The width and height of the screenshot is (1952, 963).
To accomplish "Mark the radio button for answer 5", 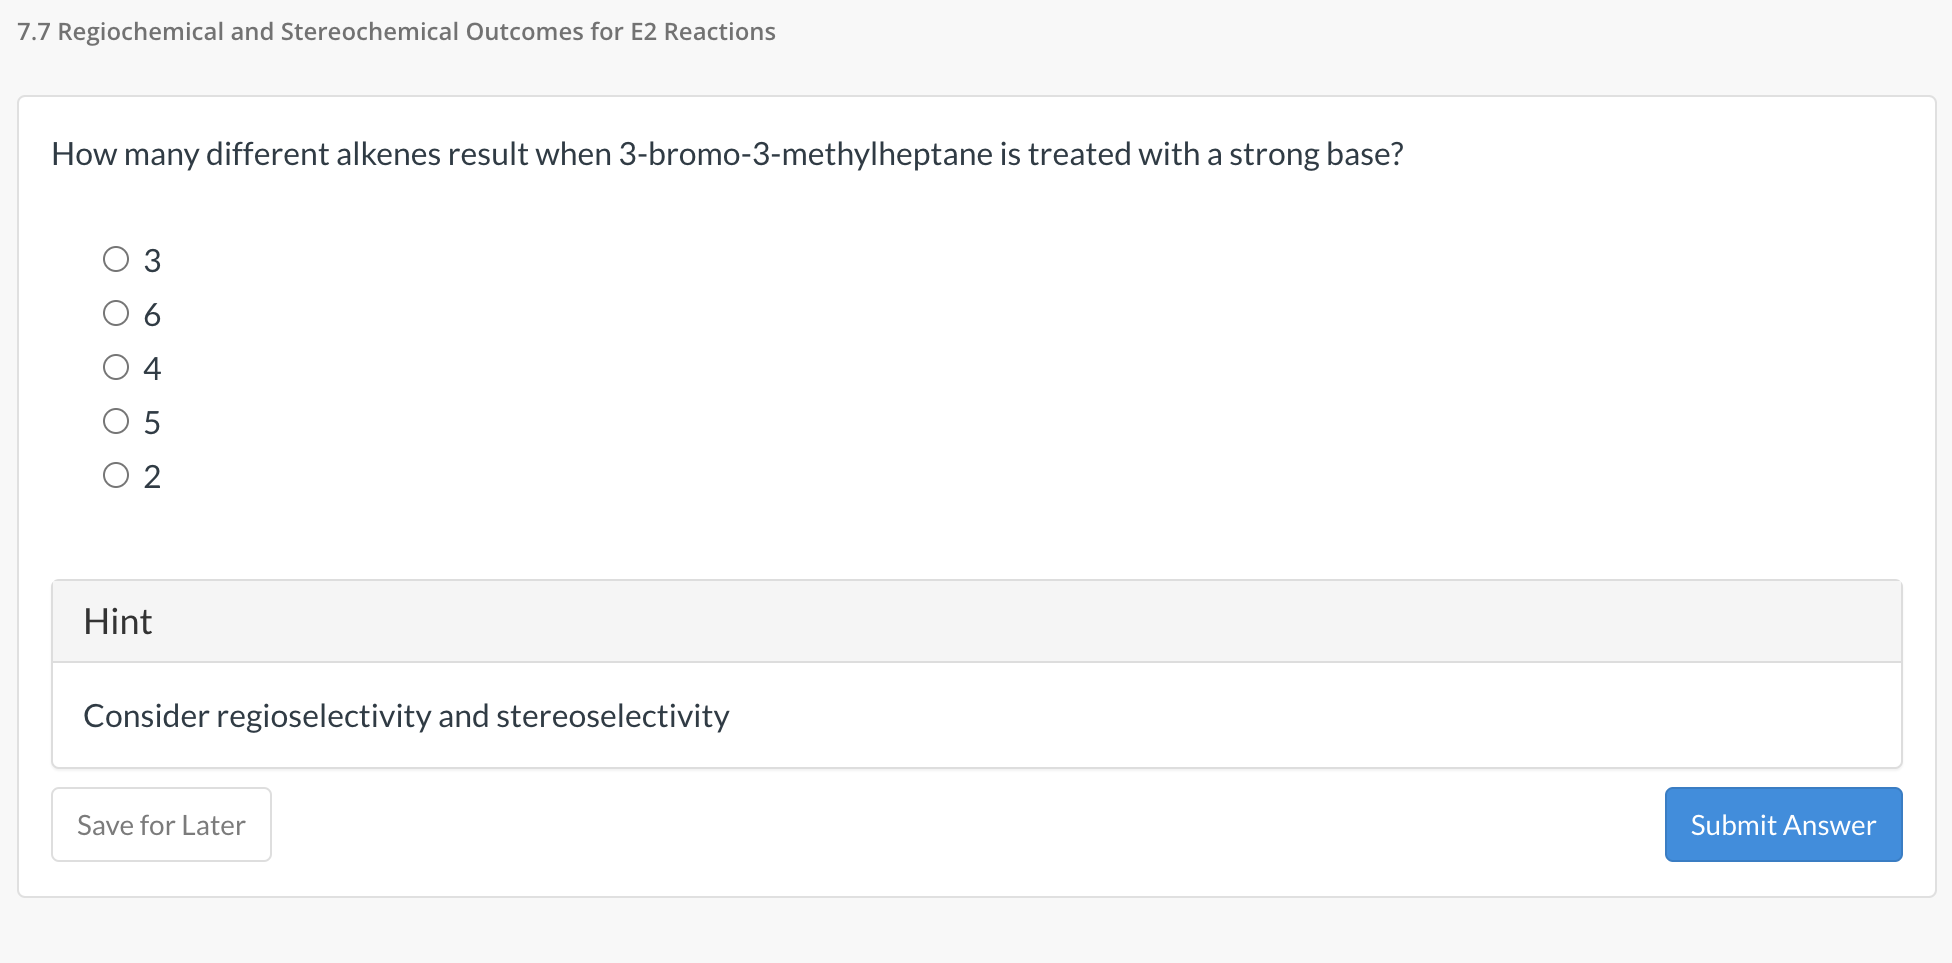I will tap(116, 422).
